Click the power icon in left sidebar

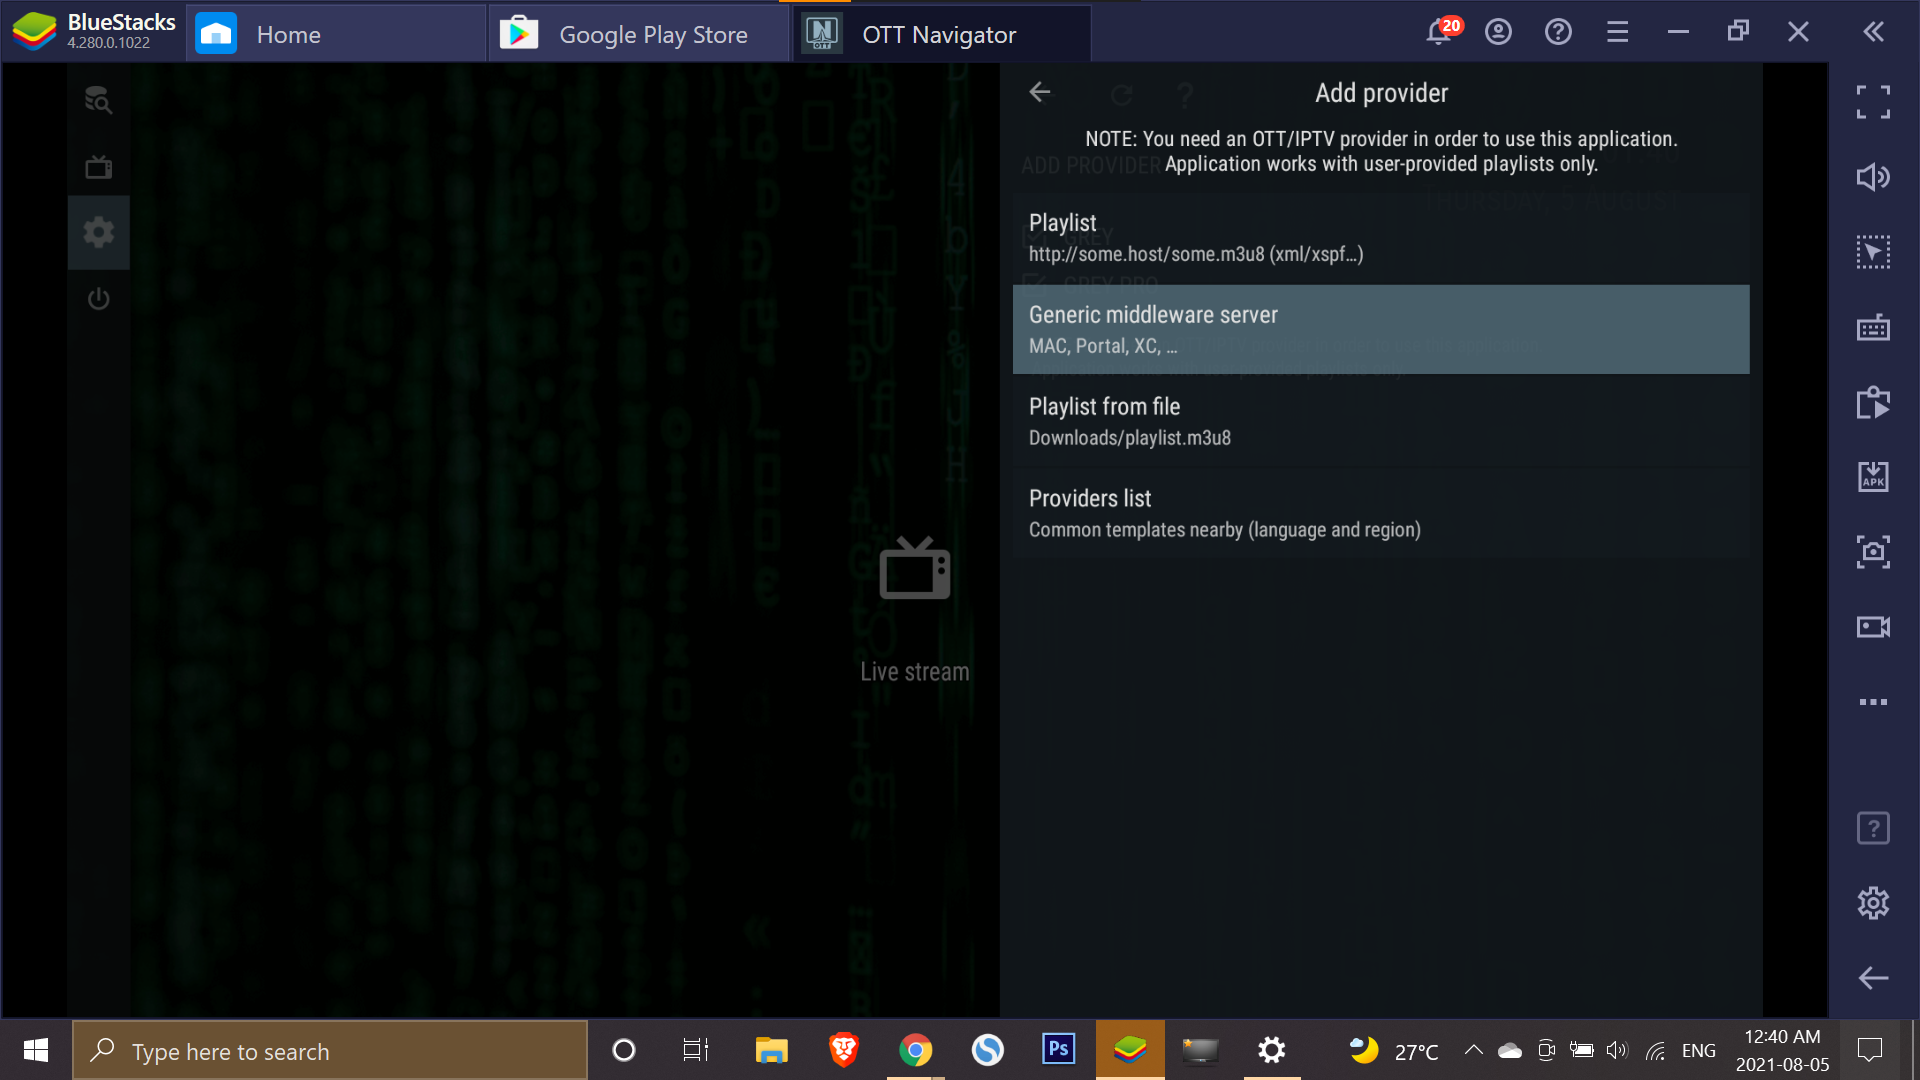coord(99,298)
